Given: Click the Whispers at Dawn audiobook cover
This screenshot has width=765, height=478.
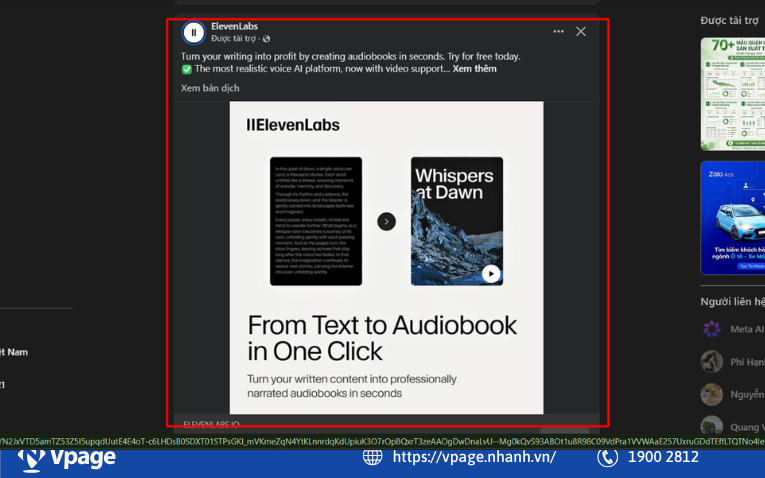Looking at the screenshot, I should click(456, 221).
